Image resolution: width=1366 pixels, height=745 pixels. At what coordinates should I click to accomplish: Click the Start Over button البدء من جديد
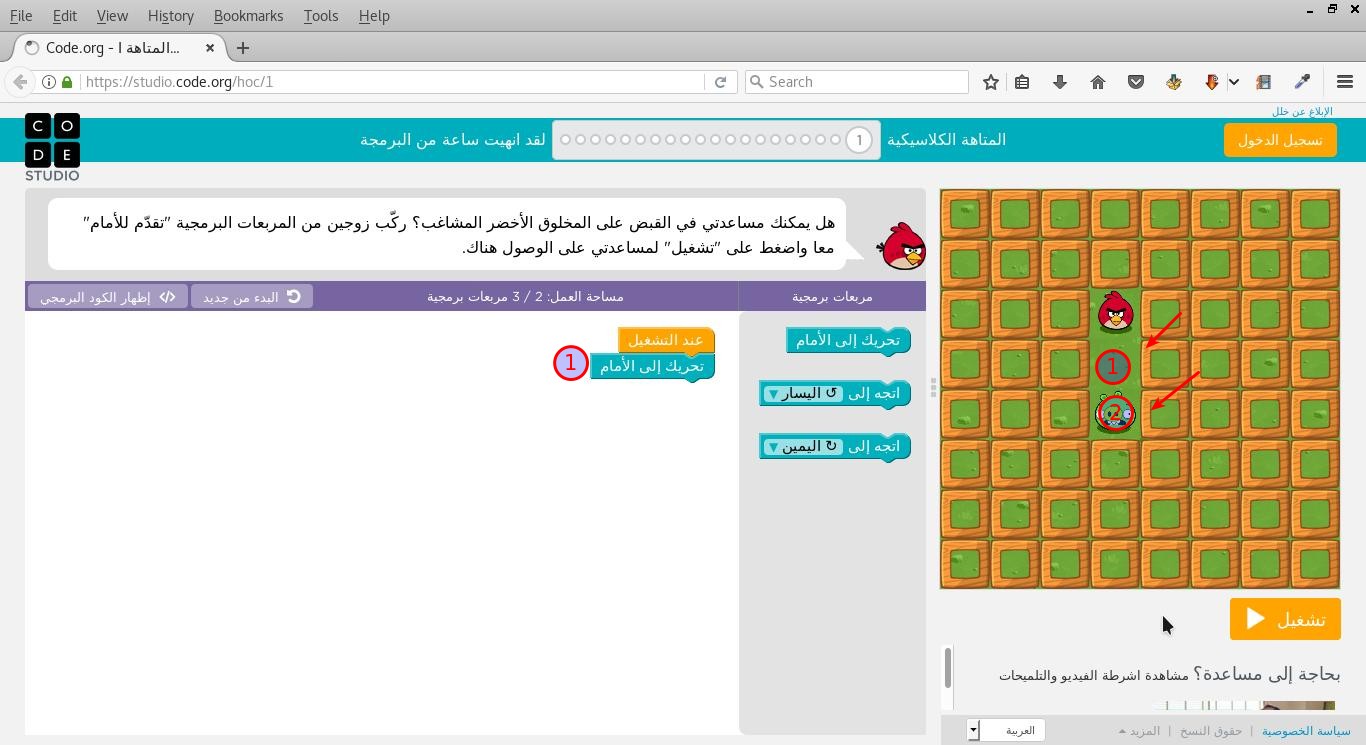(x=252, y=297)
